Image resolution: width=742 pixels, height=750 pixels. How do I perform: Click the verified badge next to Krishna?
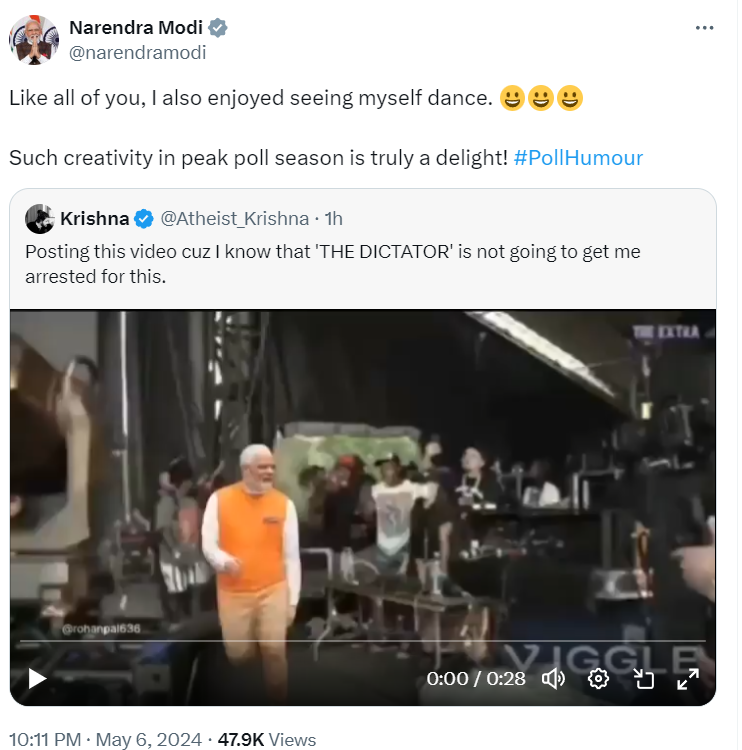[145, 218]
